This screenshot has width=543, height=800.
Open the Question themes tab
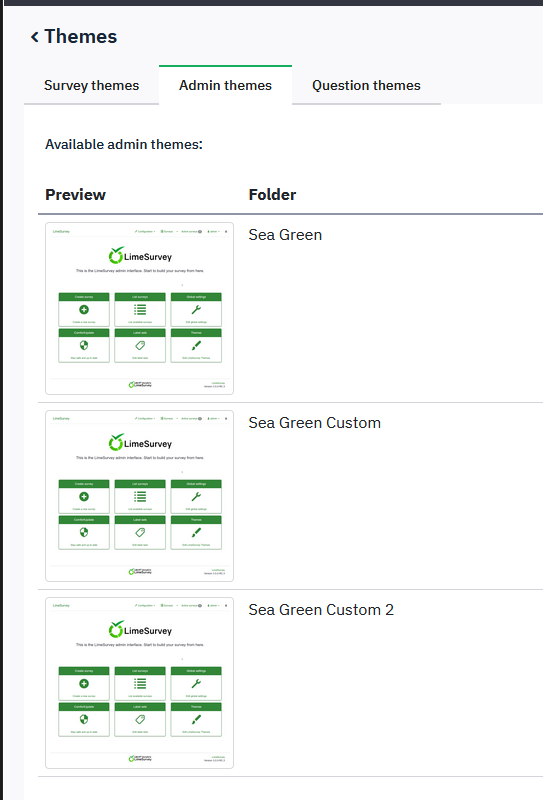tap(366, 85)
